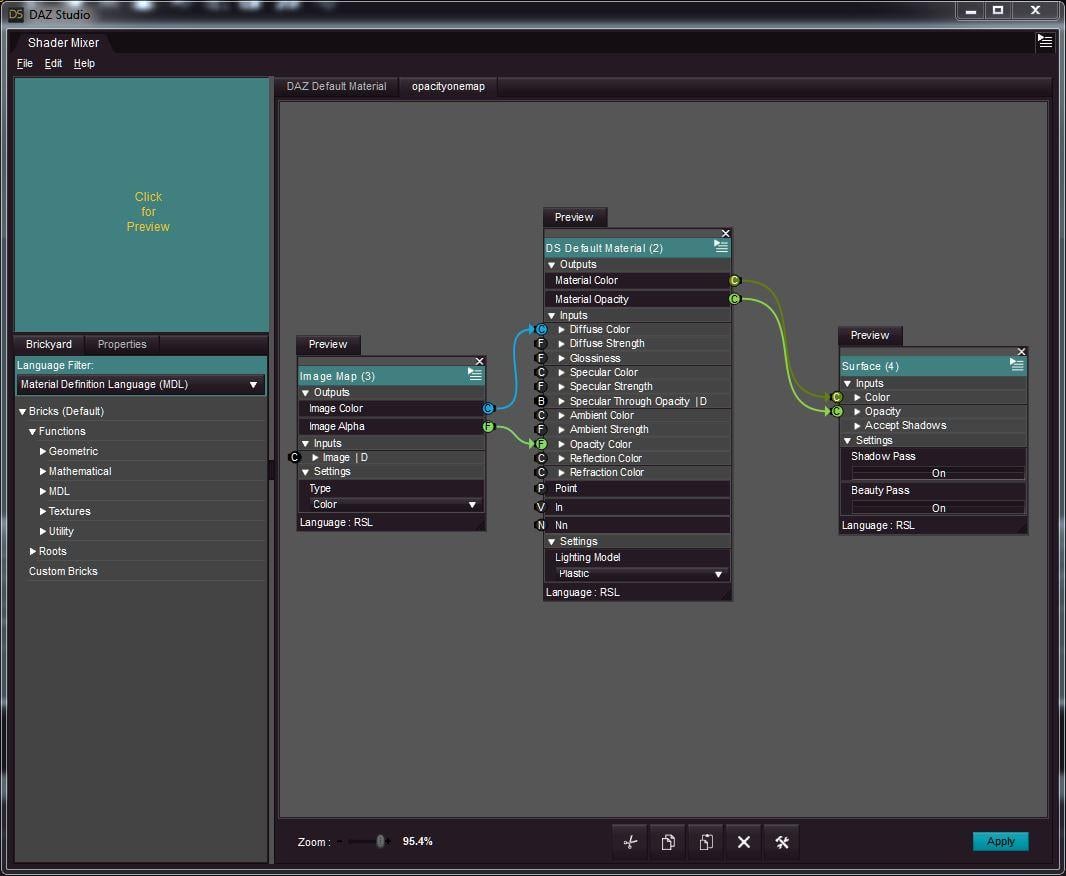Open the Edit menu
Viewport: 1066px width, 876px height.
pyautogui.click(x=53, y=63)
